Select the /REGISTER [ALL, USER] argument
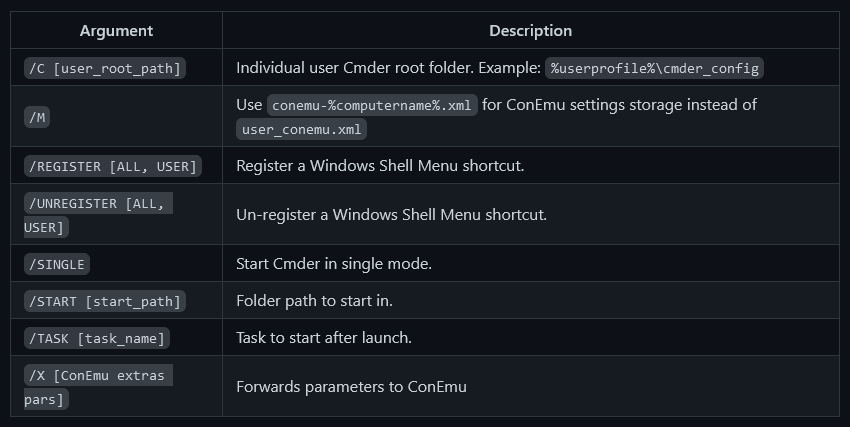This screenshot has width=850, height=427. pos(113,166)
